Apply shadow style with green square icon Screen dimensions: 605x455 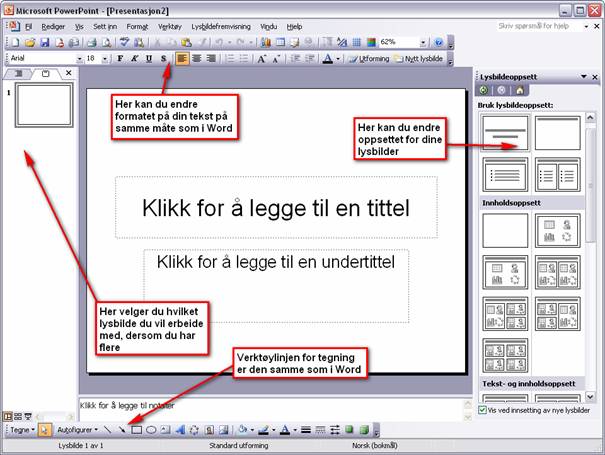tap(350, 430)
